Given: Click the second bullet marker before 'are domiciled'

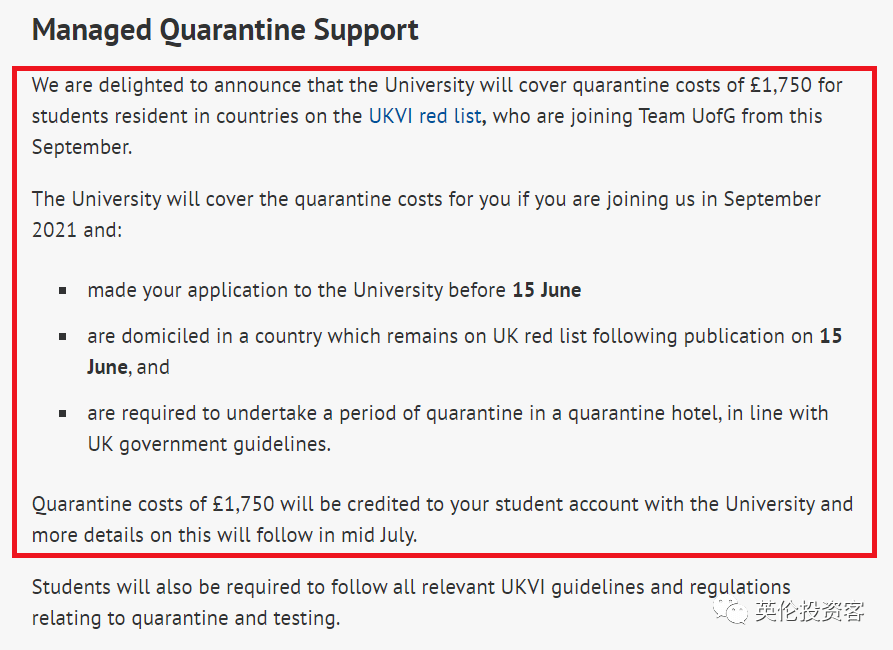Looking at the screenshot, I should [x=63, y=337].
